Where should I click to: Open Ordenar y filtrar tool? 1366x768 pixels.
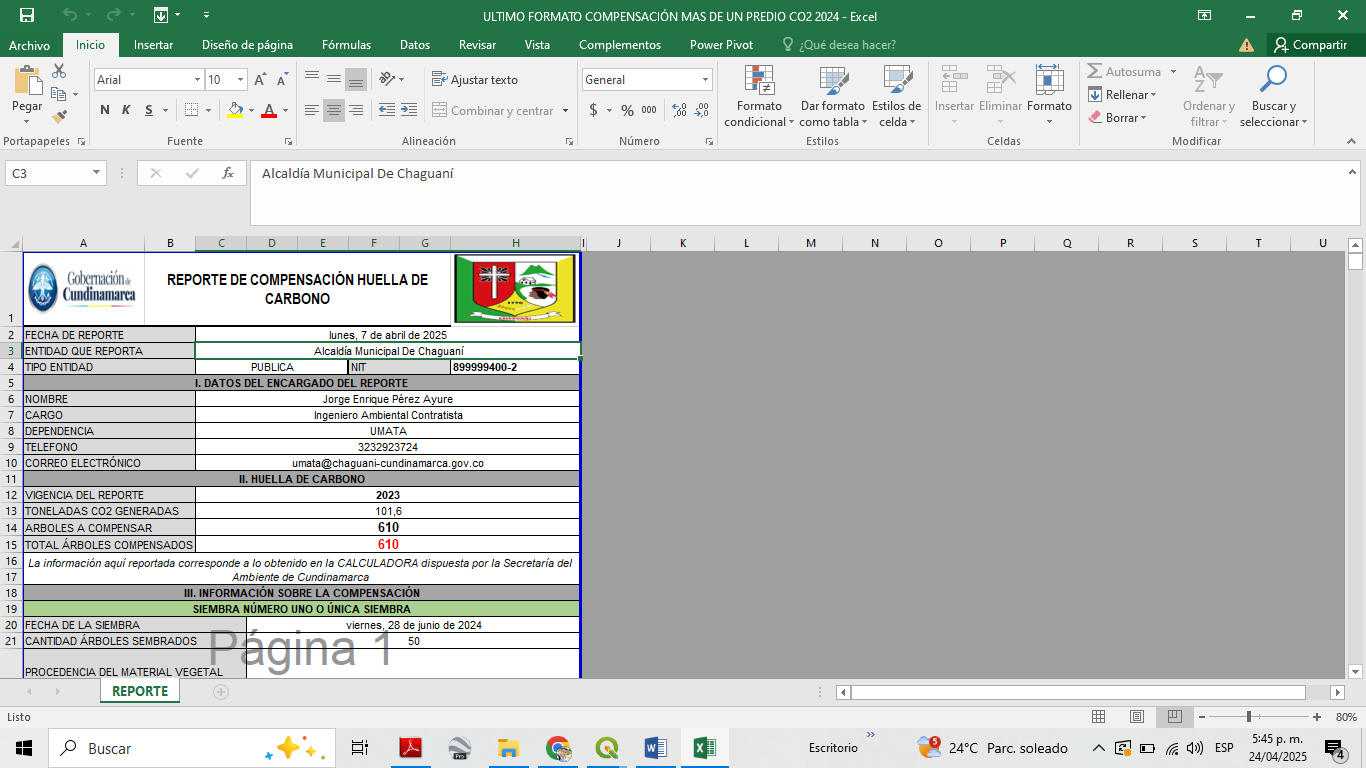(x=1208, y=97)
